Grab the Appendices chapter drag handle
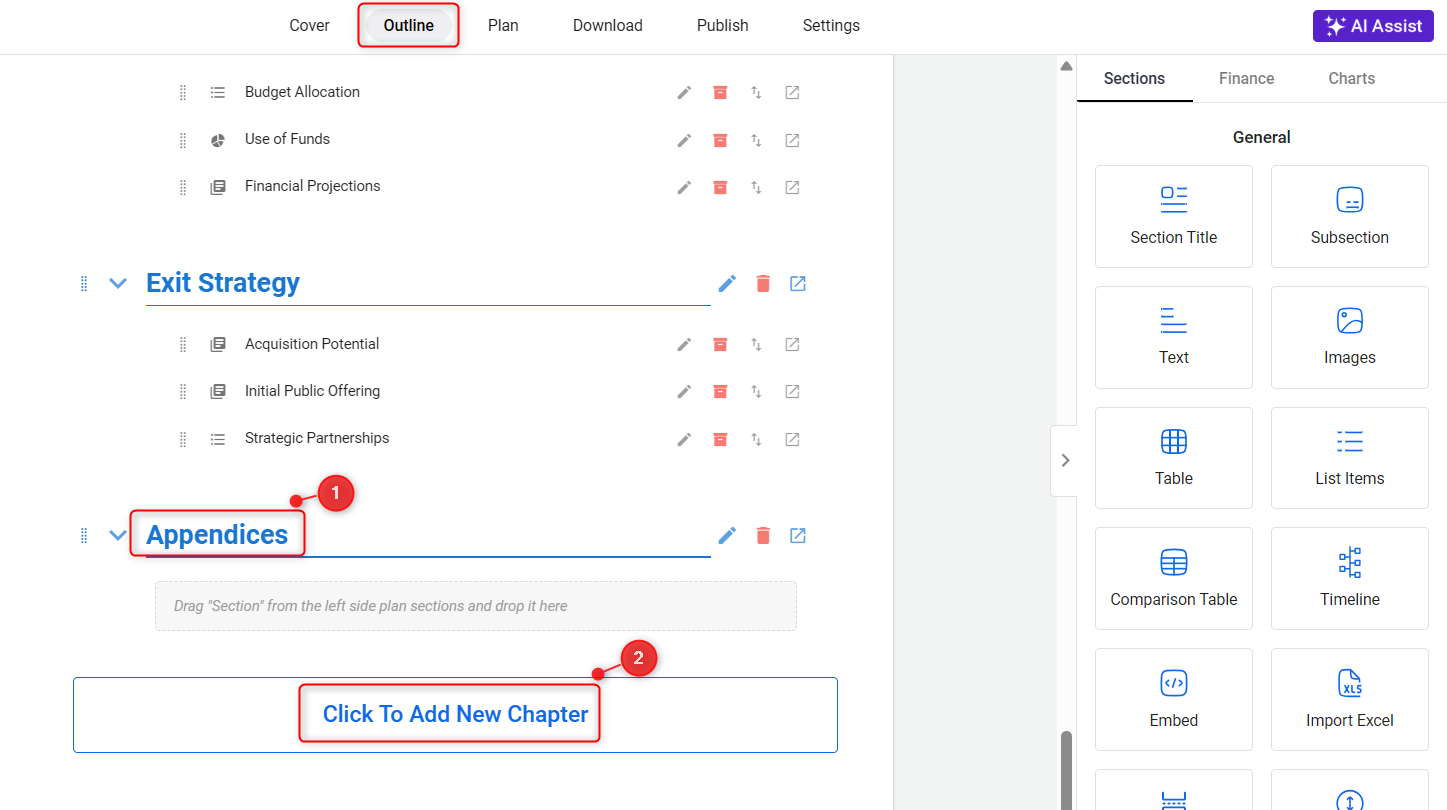The image size is (1447, 810). coord(84,535)
